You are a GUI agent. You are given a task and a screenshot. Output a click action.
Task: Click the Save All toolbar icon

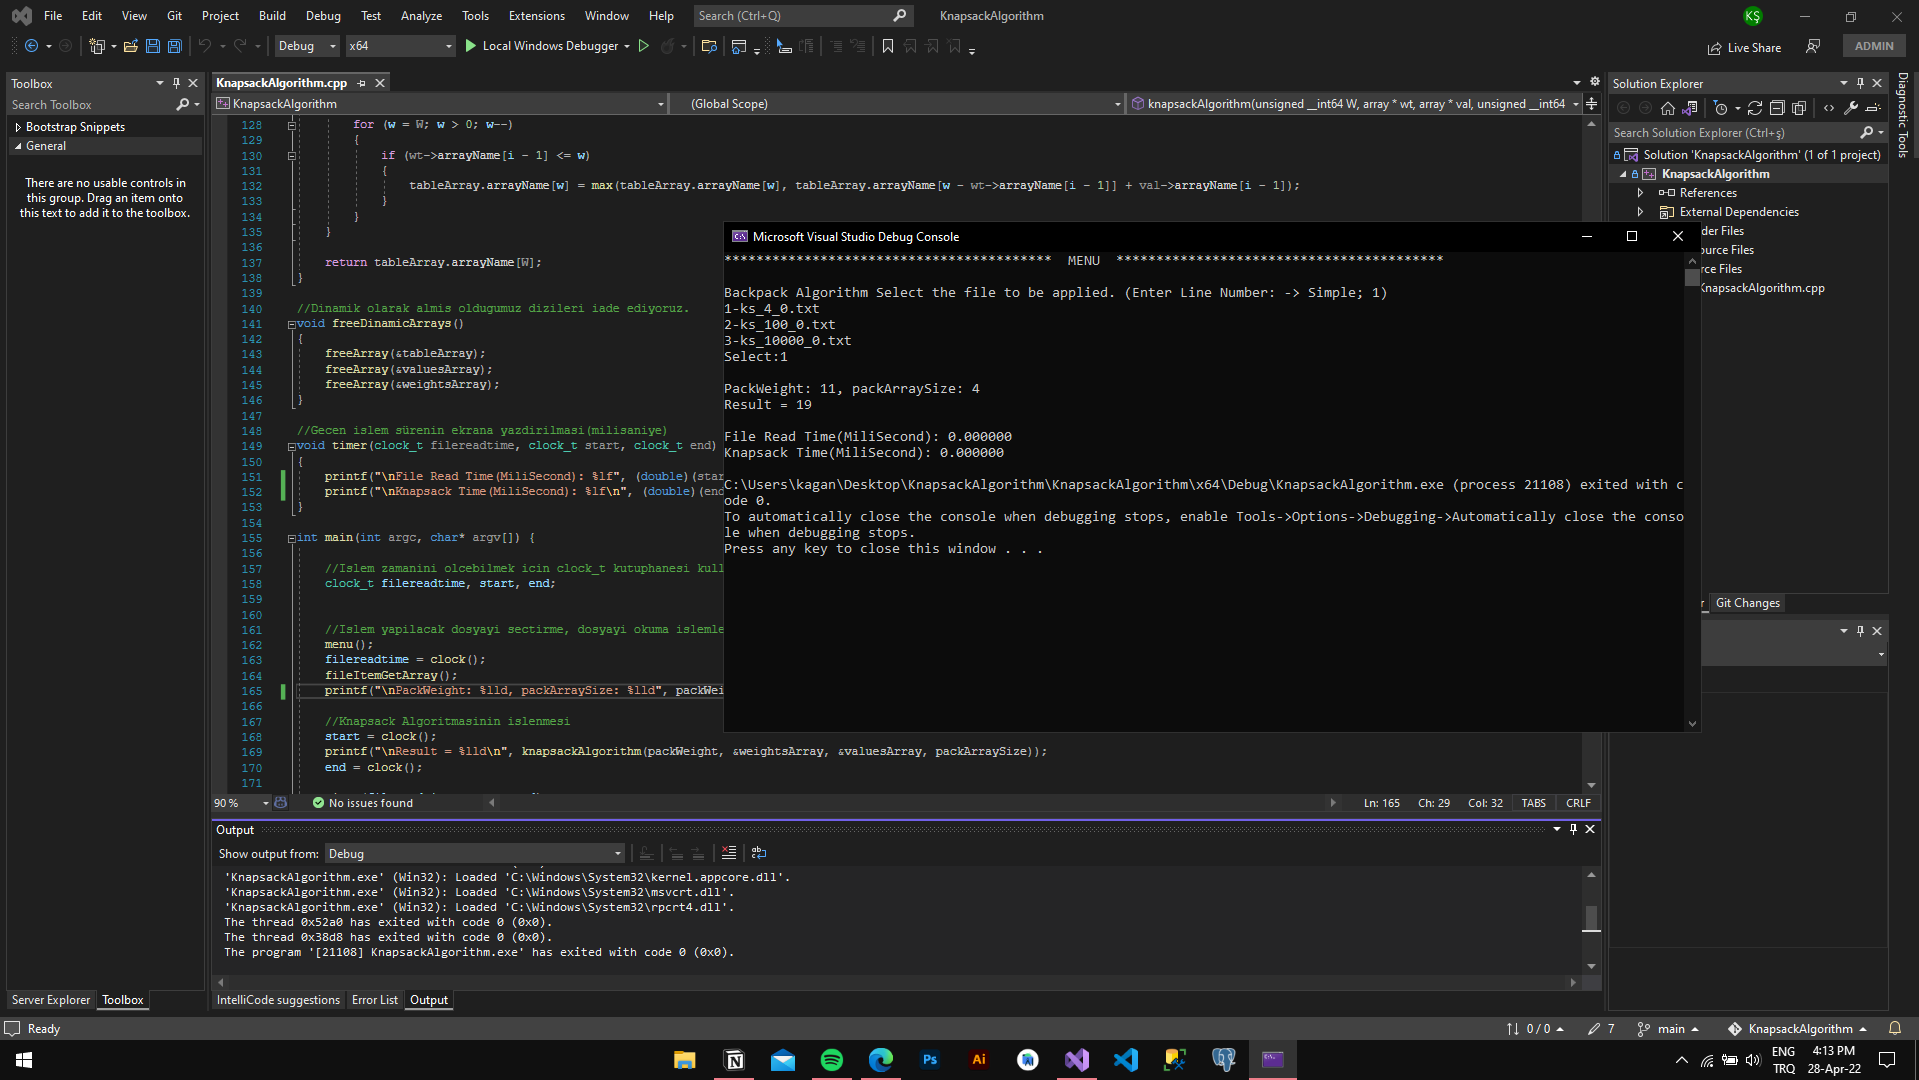coord(175,46)
